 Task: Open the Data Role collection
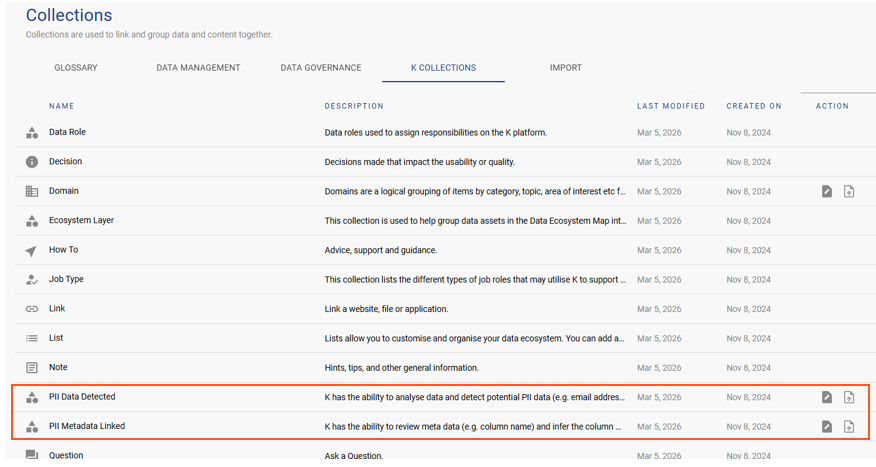point(68,132)
